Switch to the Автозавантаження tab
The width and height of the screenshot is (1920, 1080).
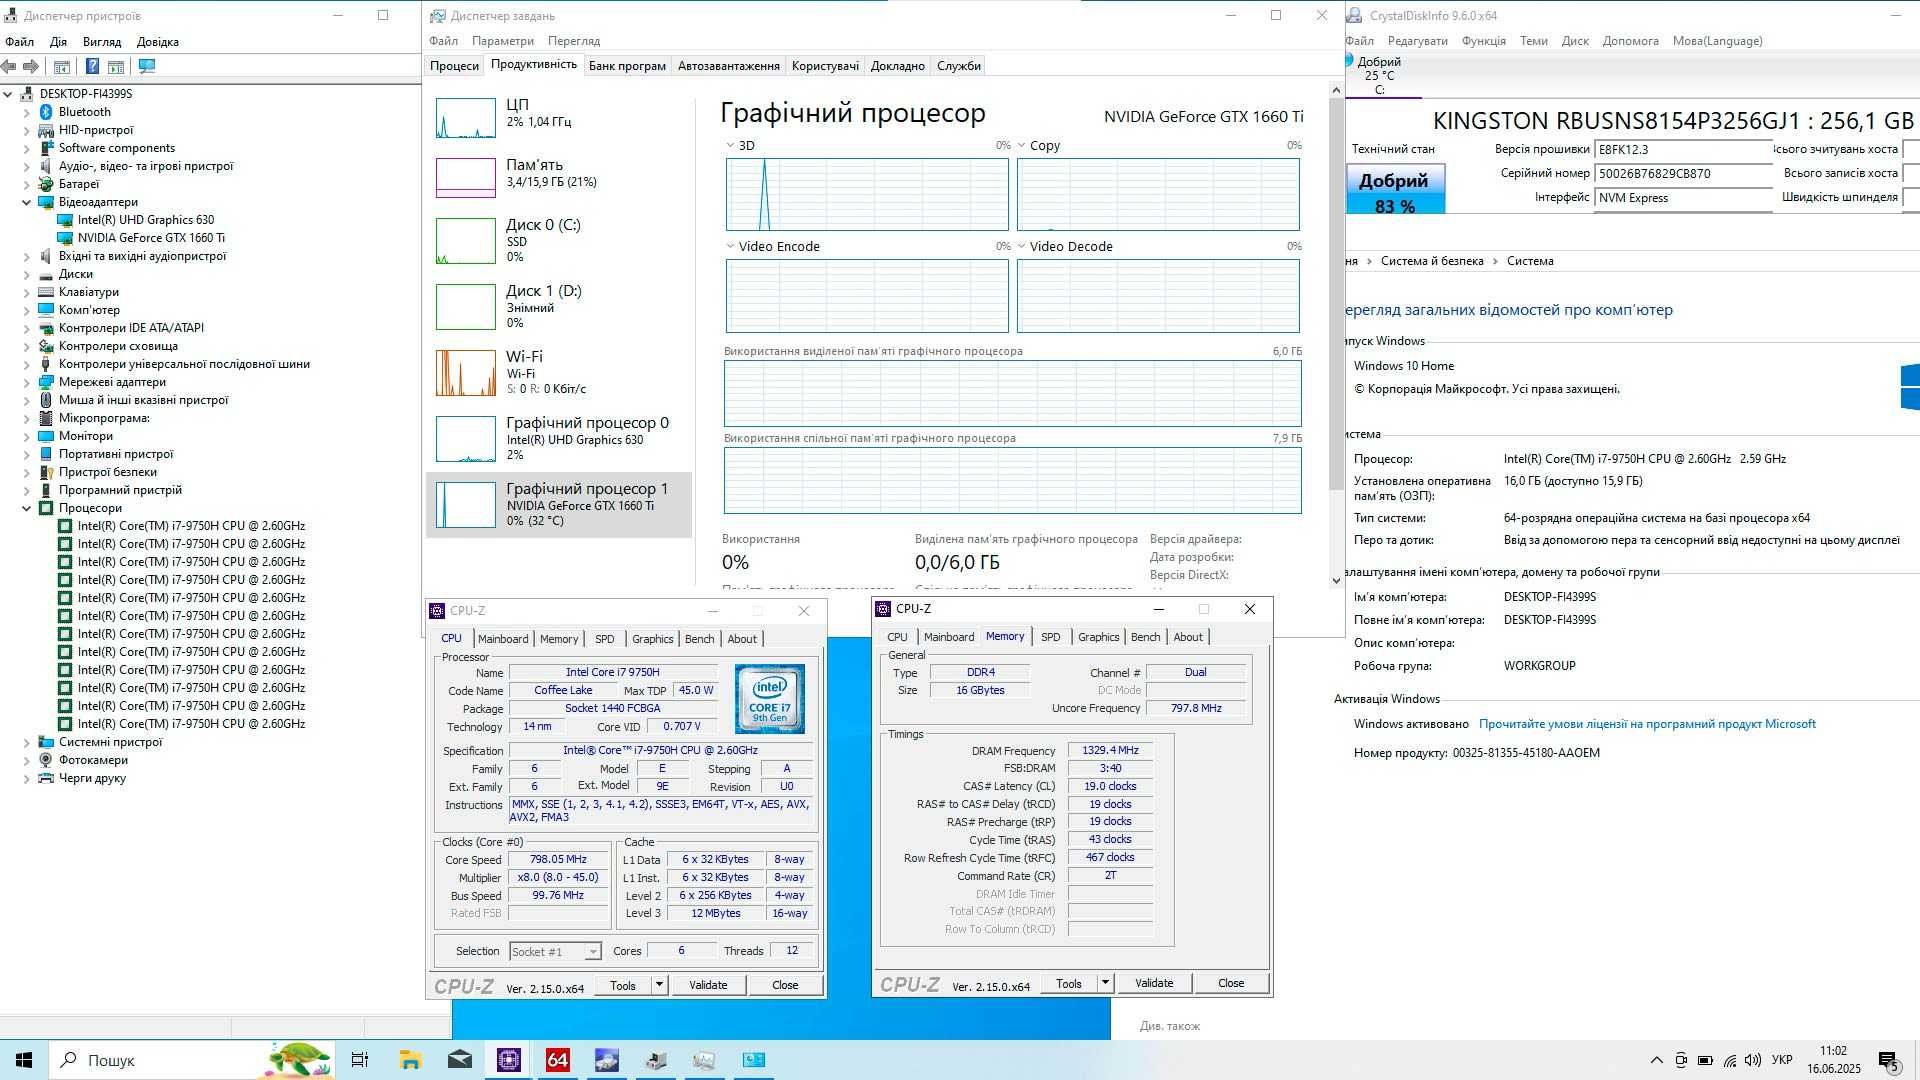[x=728, y=66]
